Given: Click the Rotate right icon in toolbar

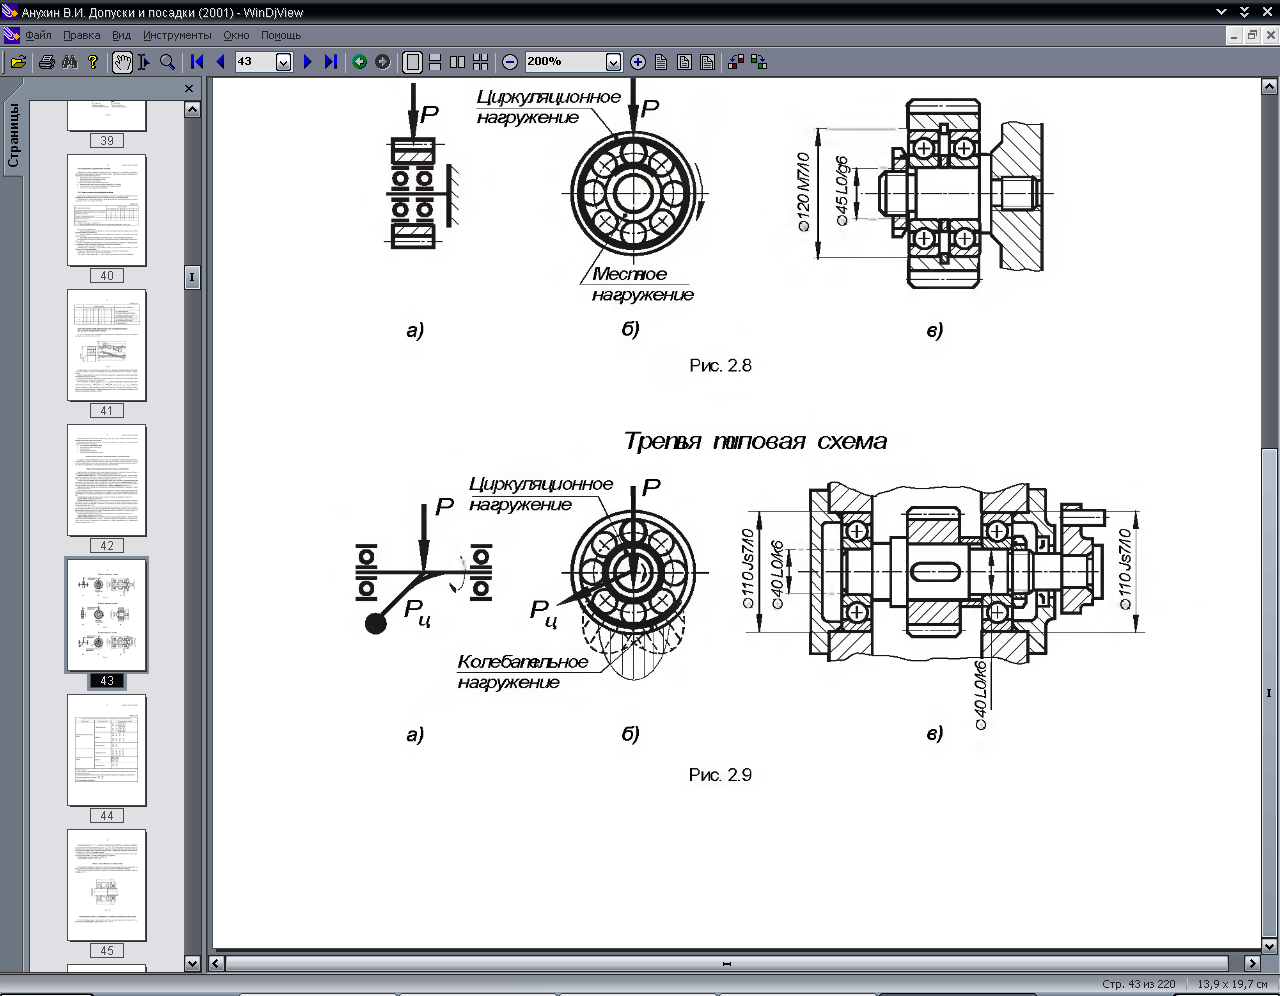Looking at the screenshot, I should [759, 62].
